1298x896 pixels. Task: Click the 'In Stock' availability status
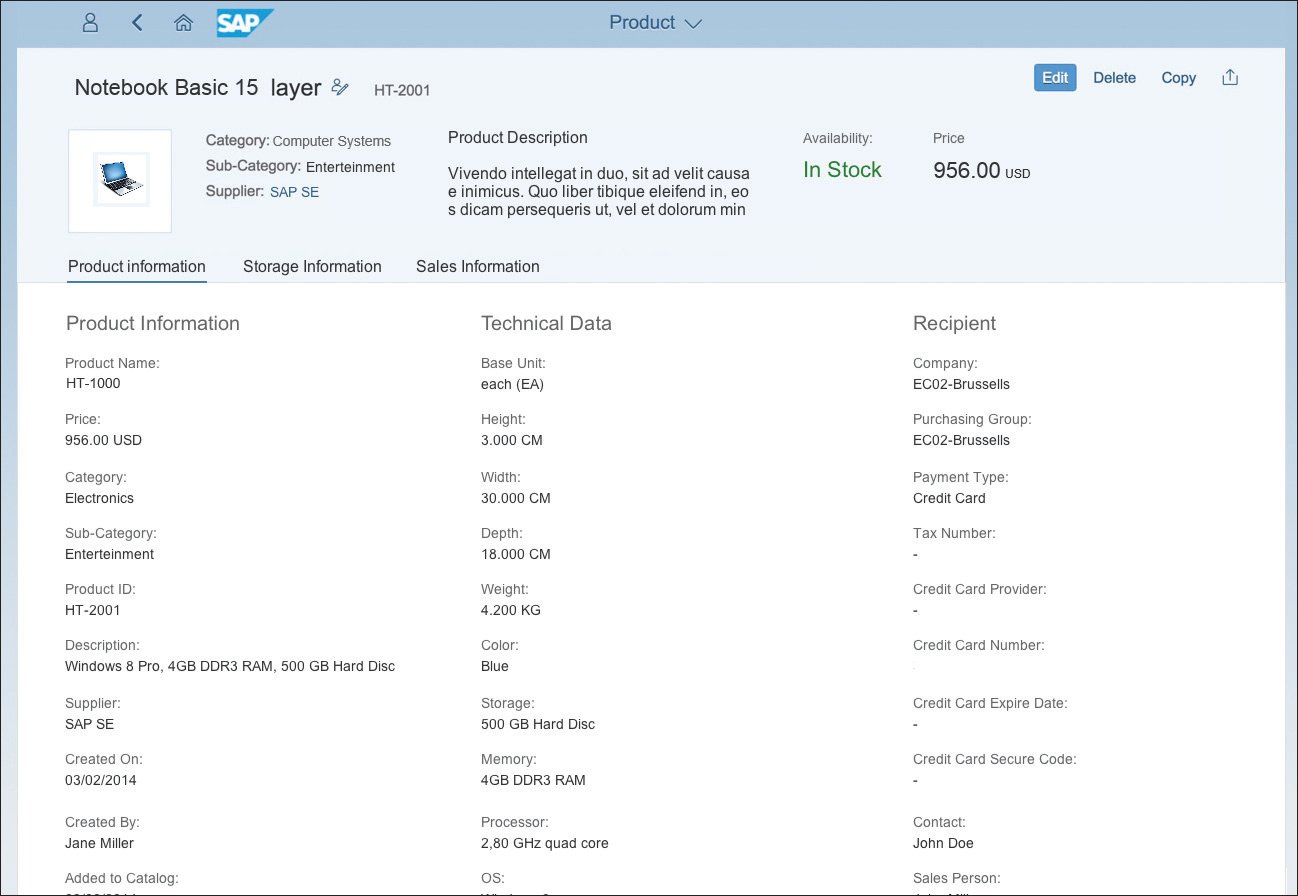[842, 170]
